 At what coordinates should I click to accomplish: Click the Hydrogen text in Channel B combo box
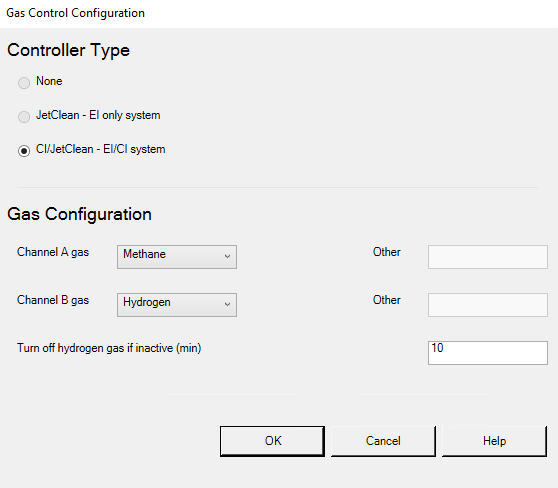[x=147, y=302]
